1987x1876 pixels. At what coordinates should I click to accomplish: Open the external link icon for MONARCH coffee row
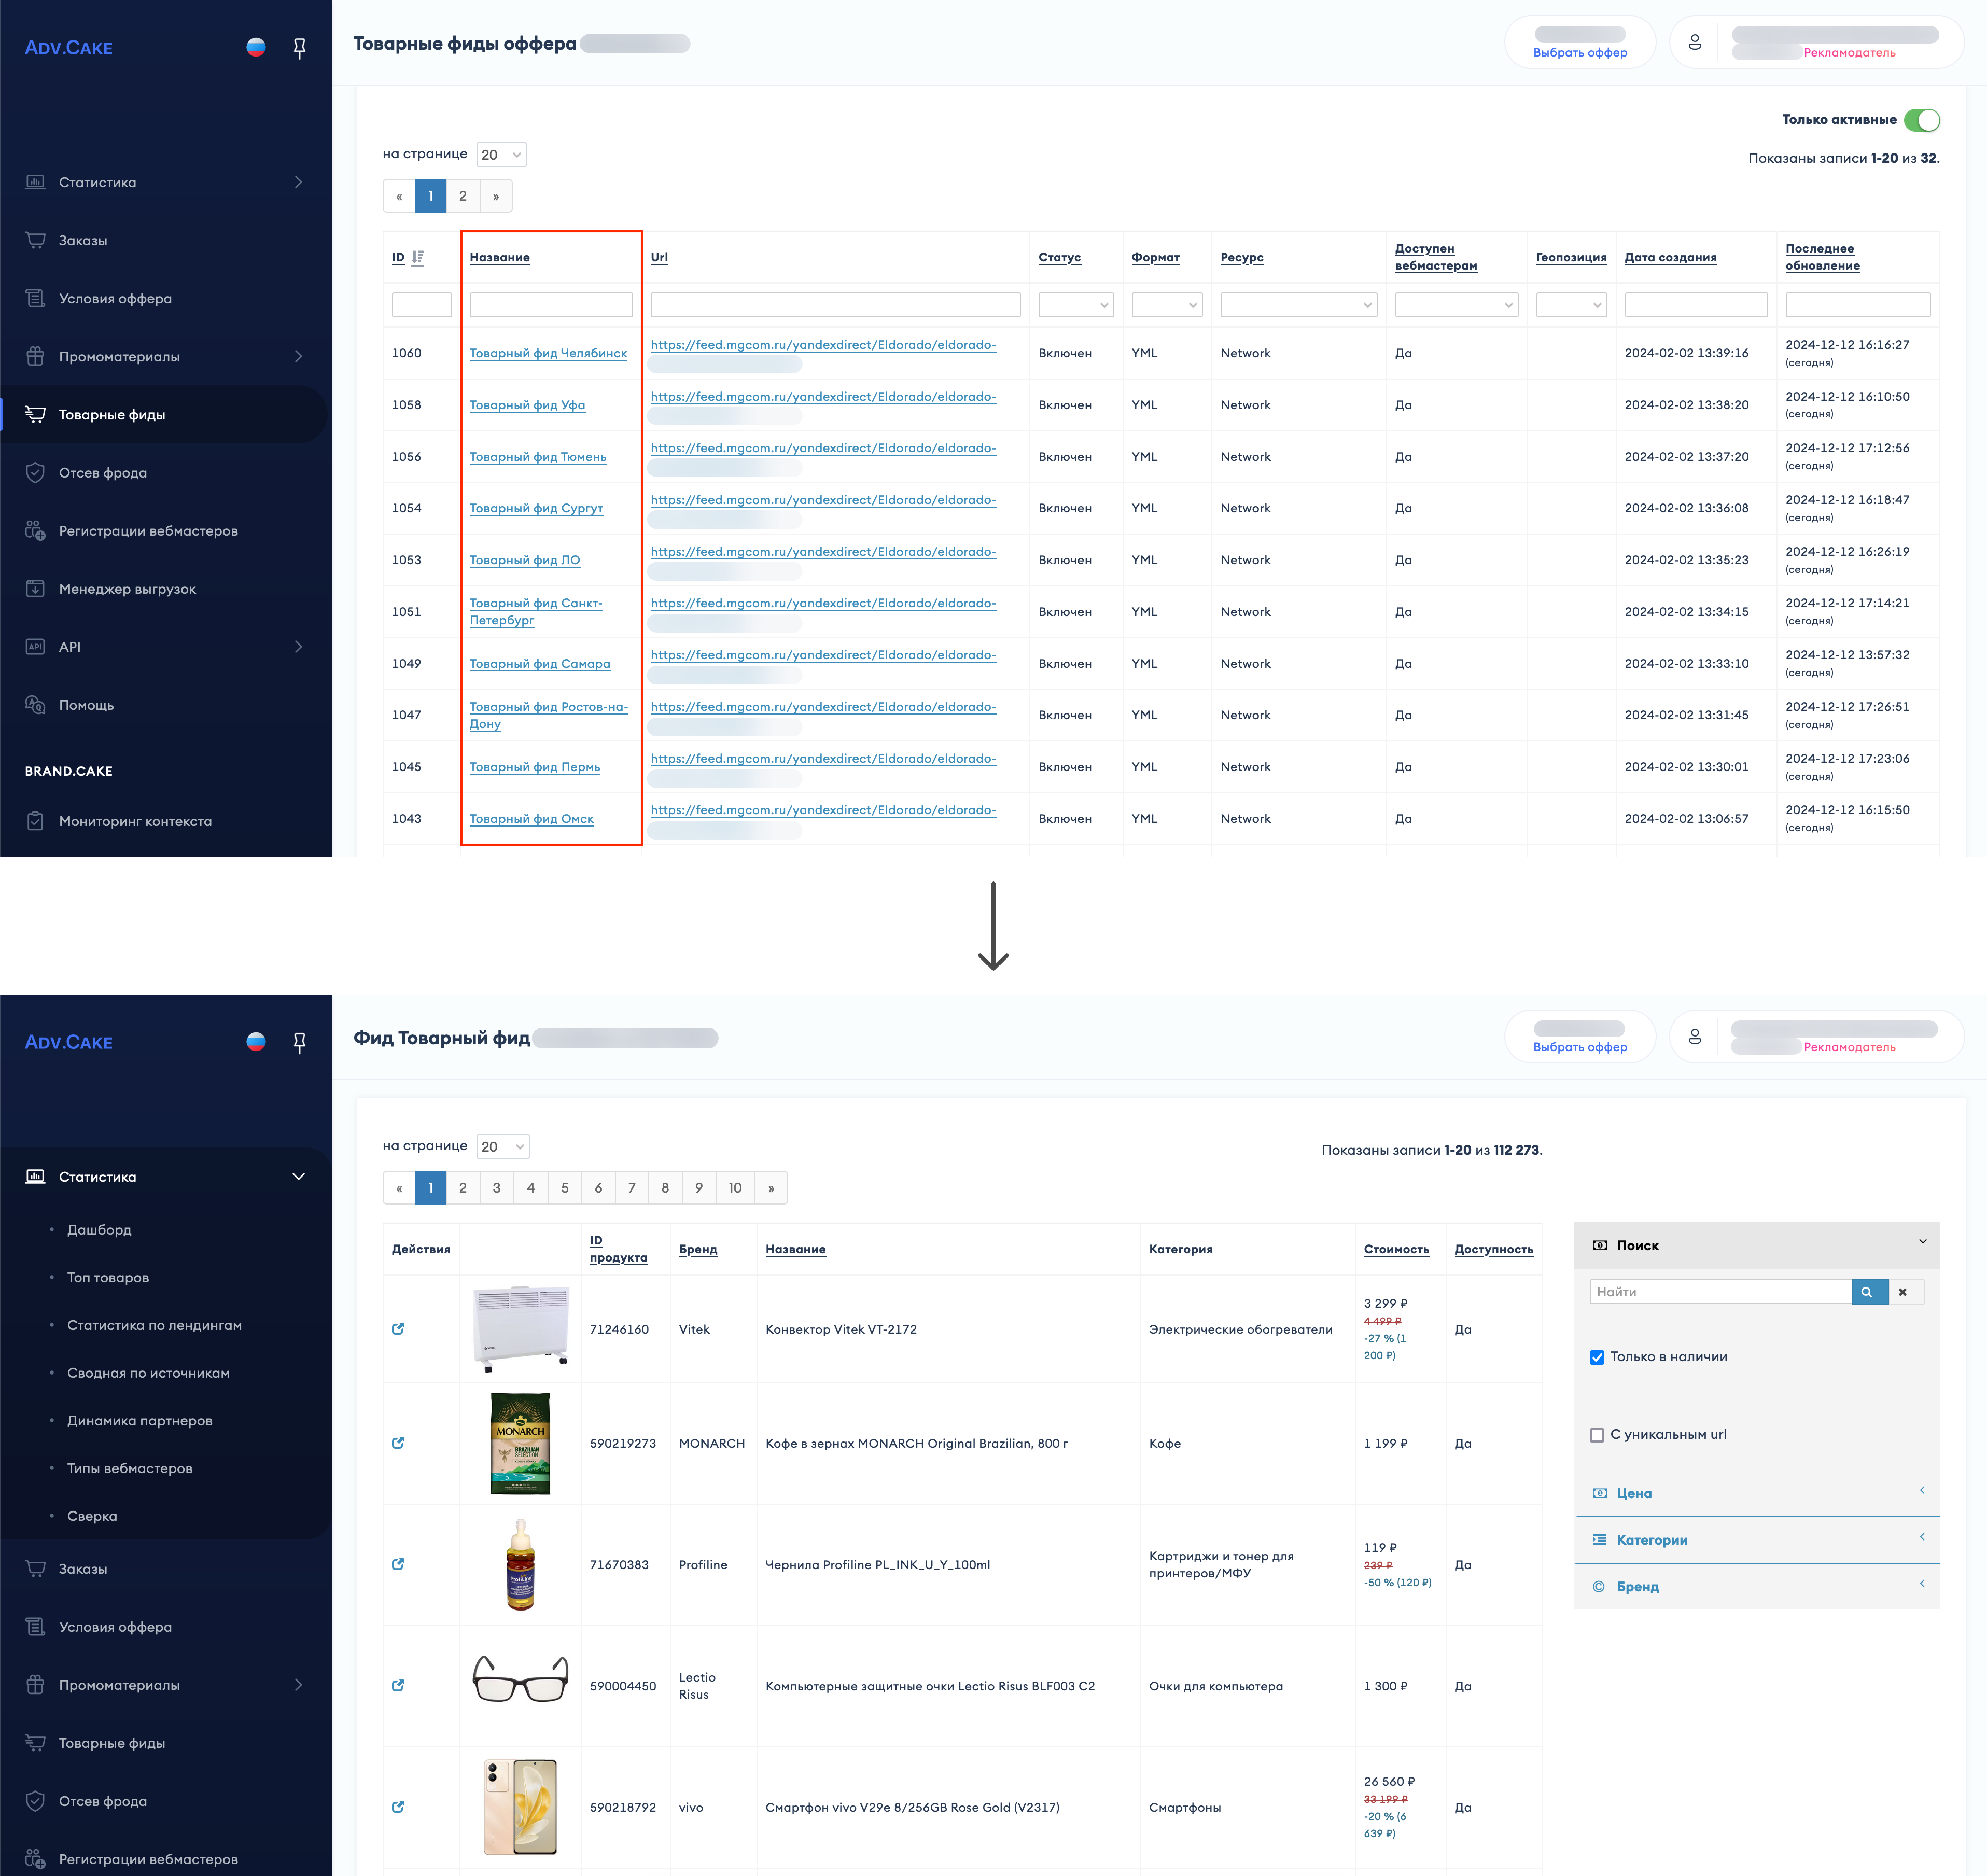click(x=398, y=1443)
